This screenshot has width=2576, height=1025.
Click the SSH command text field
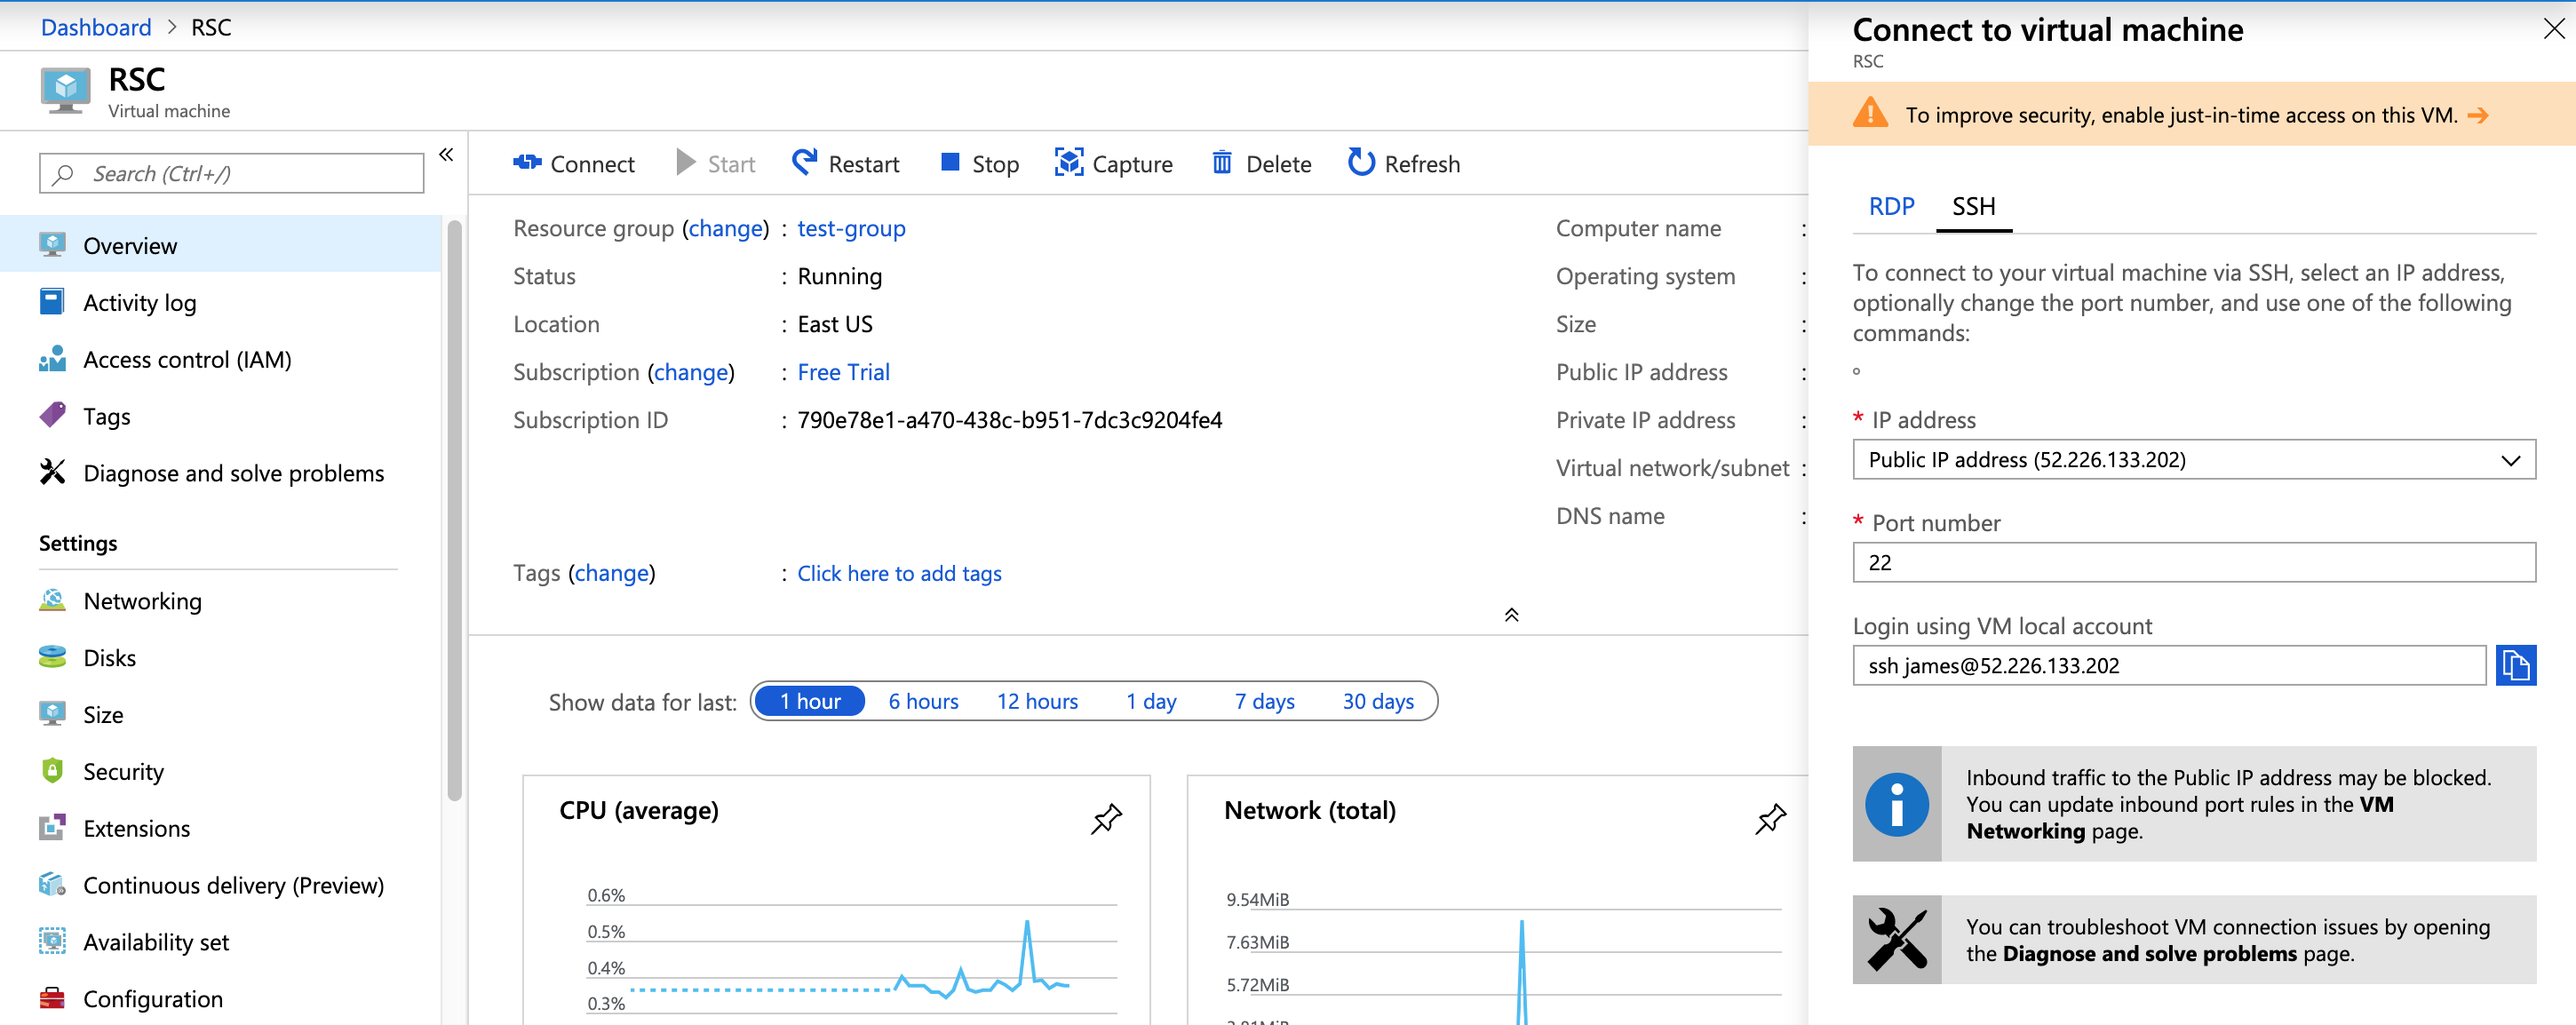pyautogui.click(x=2169, y=666)
